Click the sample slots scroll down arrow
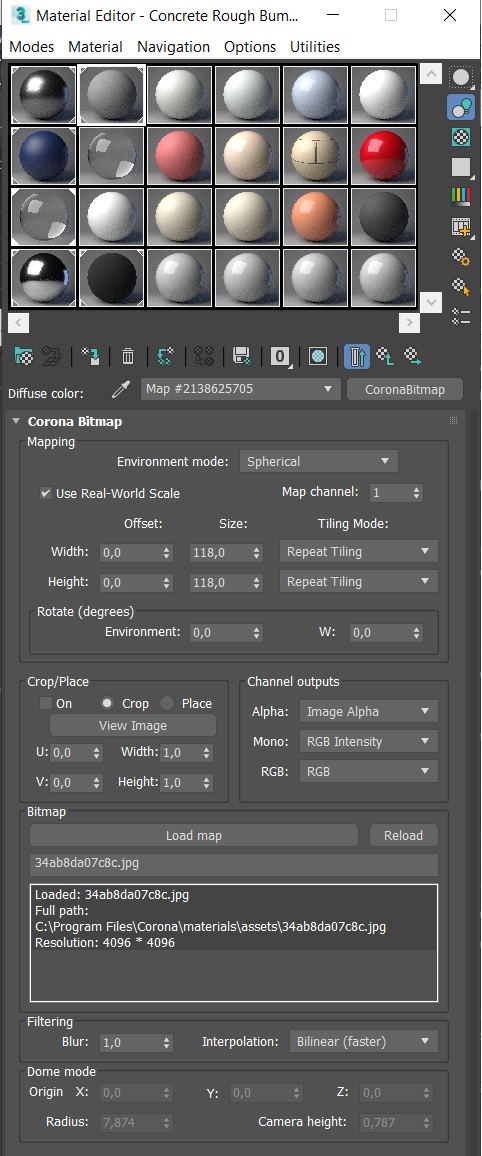This screenshot has width=482, height=1156. (430, 300)
